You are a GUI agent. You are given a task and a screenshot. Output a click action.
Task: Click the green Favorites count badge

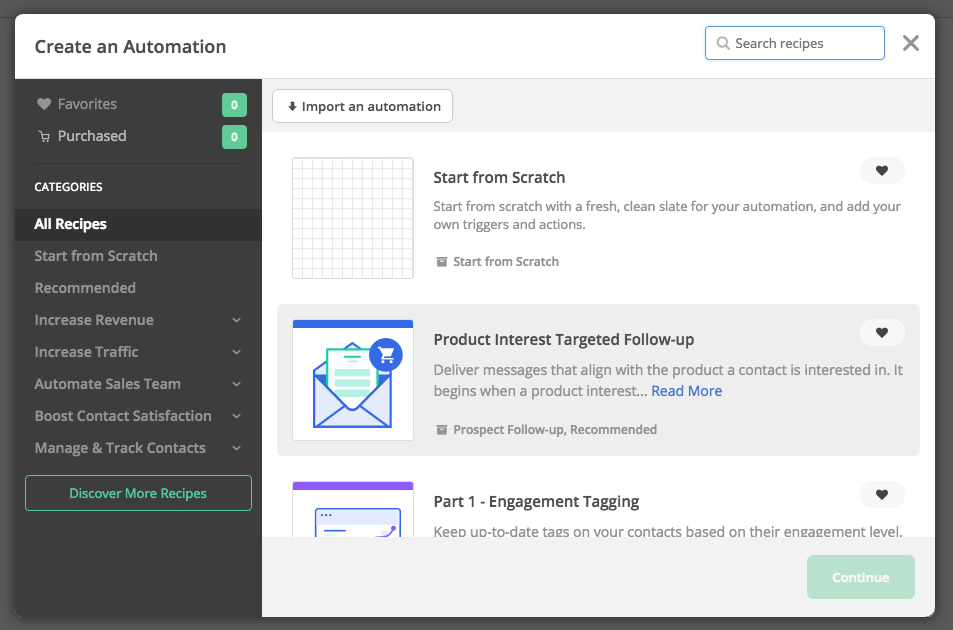pyautogui.click(x=233, y=104)
